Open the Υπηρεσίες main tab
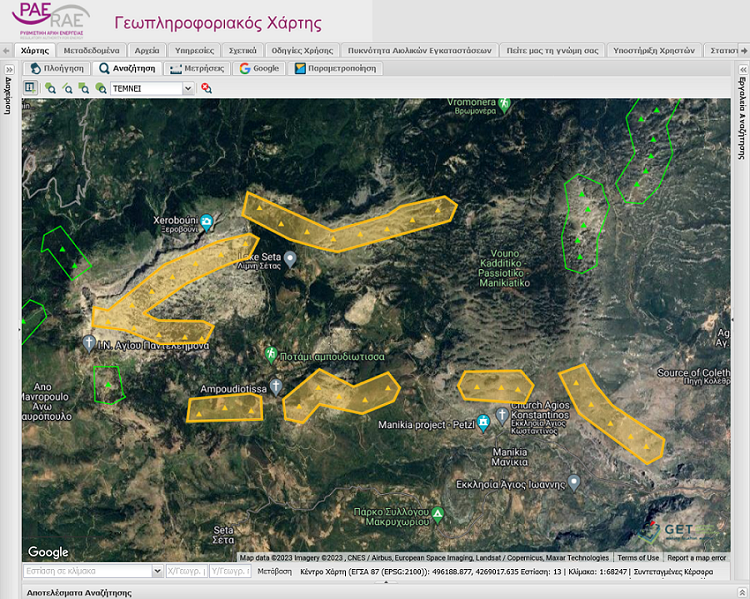The image size is (750, 599). (x=194, y=50)
